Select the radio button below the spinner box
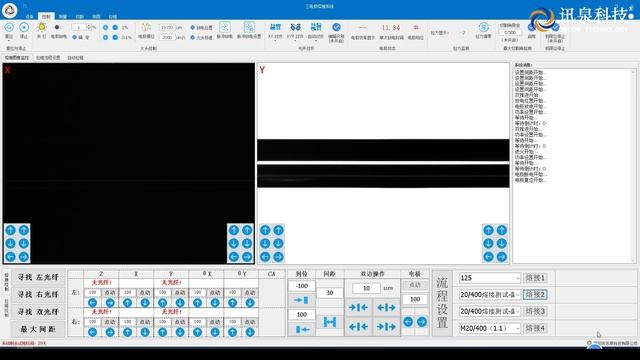The height and width of the screenshot is (360, 640). point(74,37)
